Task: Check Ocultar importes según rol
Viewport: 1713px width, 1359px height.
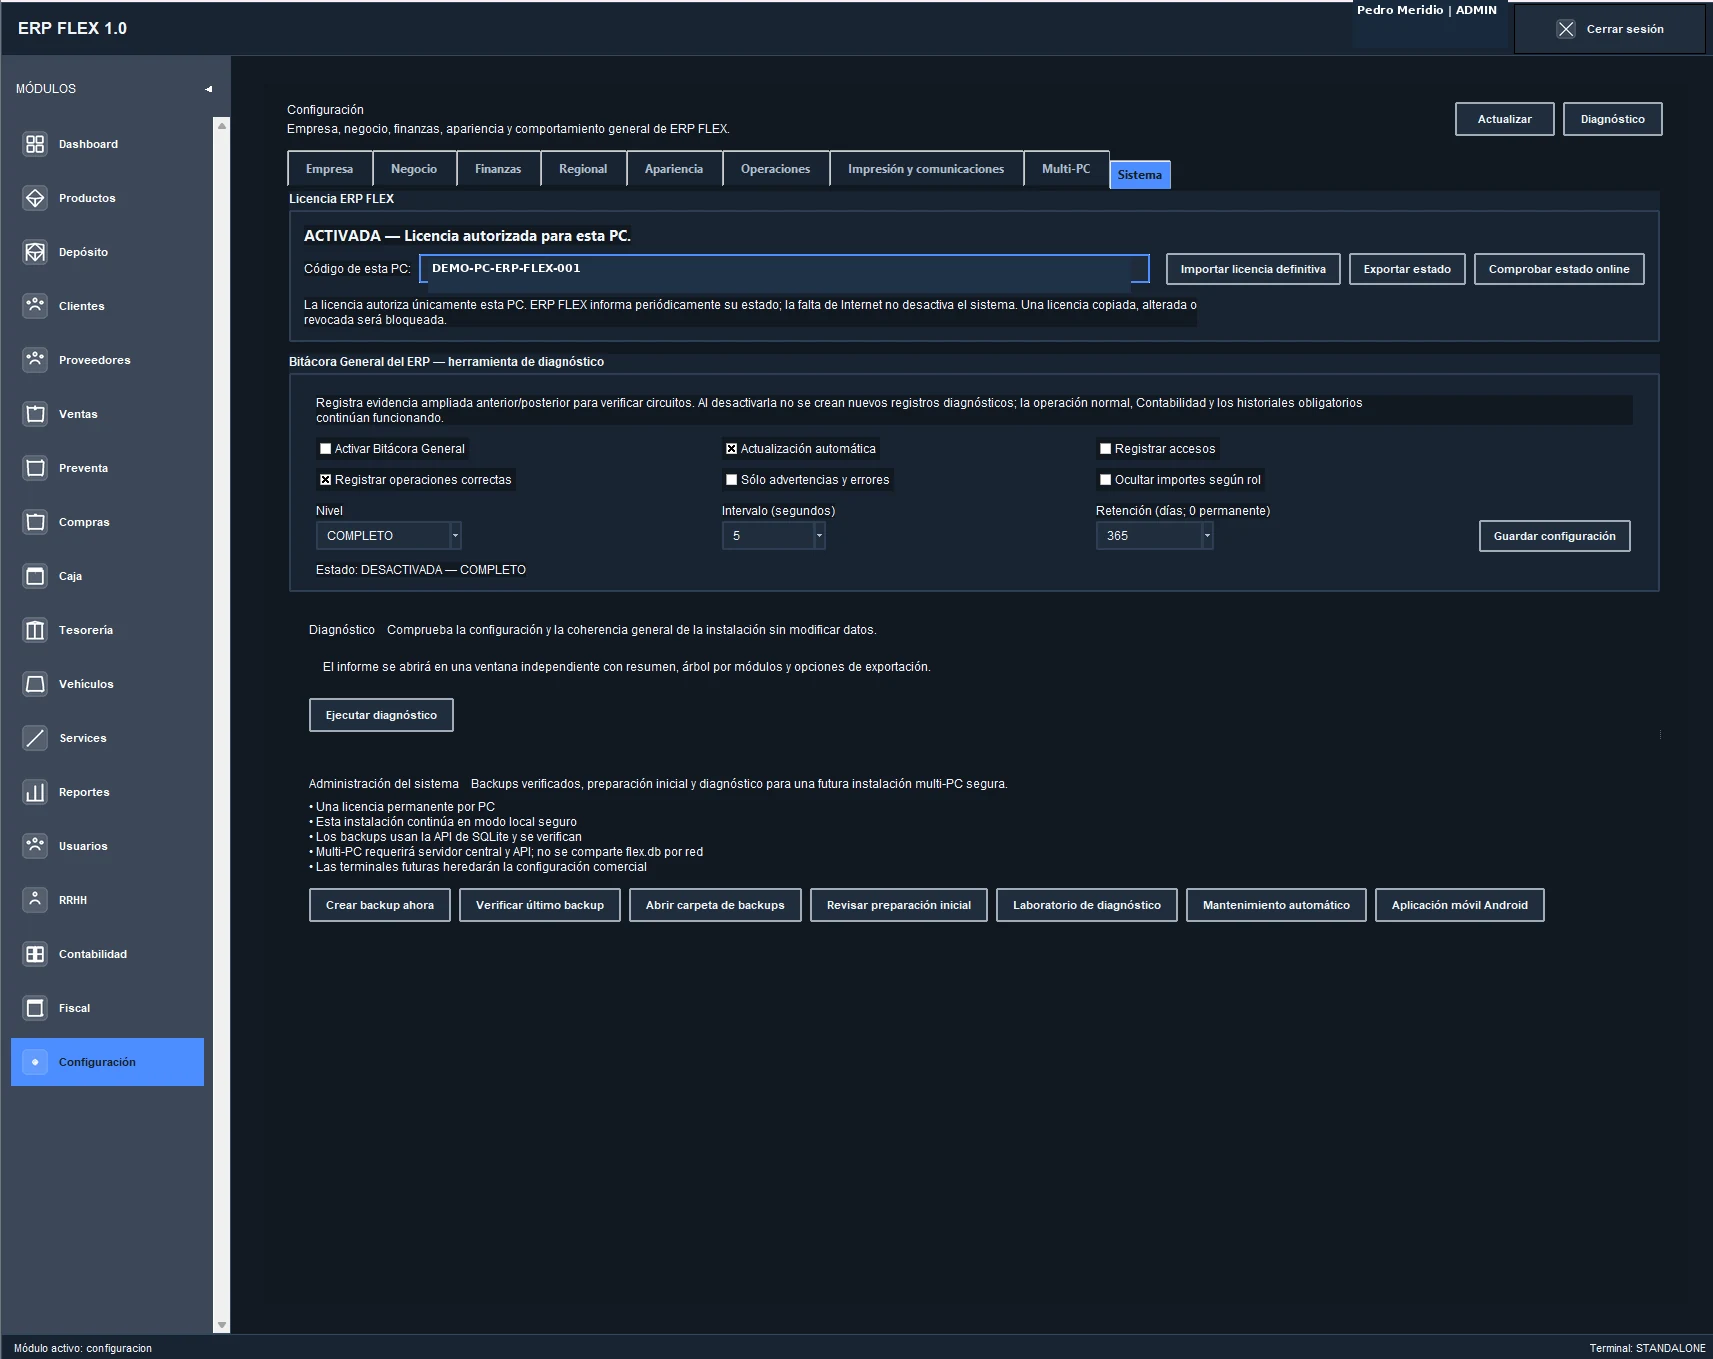Action: click(x=1105, y=480)
